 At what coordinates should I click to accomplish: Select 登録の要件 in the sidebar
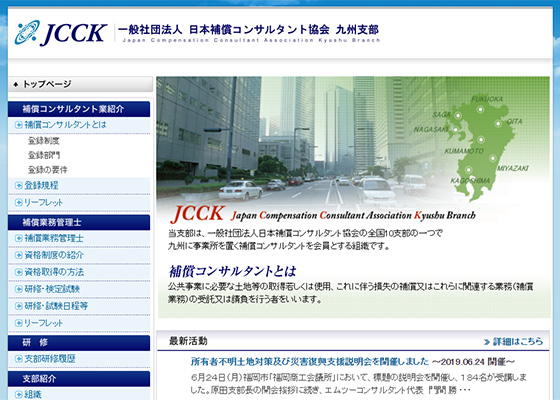[x=48, y=170]
